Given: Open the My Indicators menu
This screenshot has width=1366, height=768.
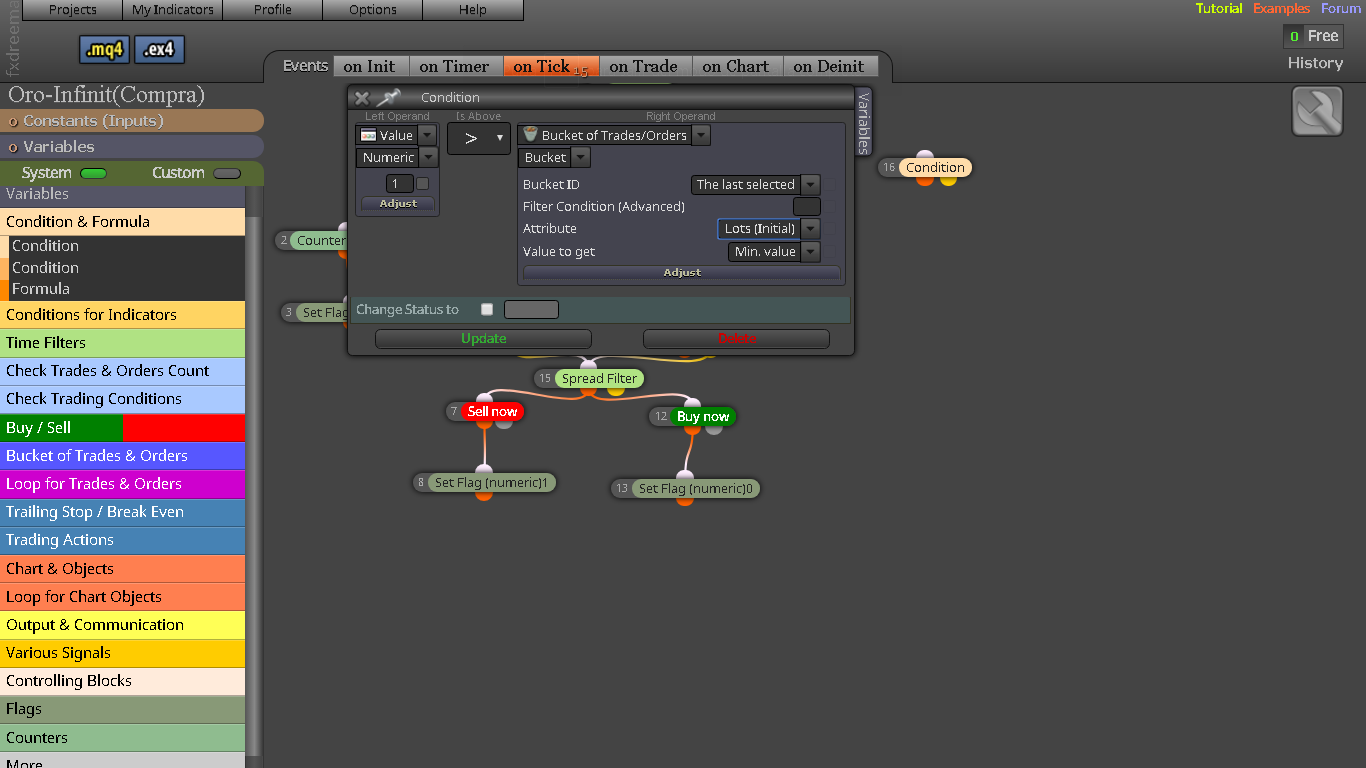Looking at the screenshot, I should click(173, 10).
